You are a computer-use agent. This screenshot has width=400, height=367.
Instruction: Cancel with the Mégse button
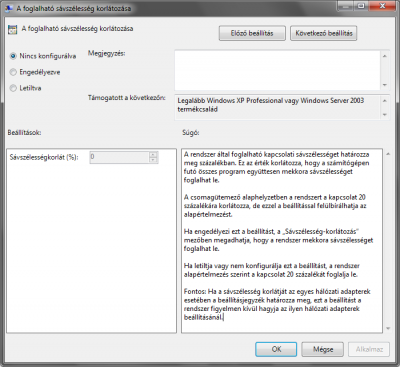point(322,349)
